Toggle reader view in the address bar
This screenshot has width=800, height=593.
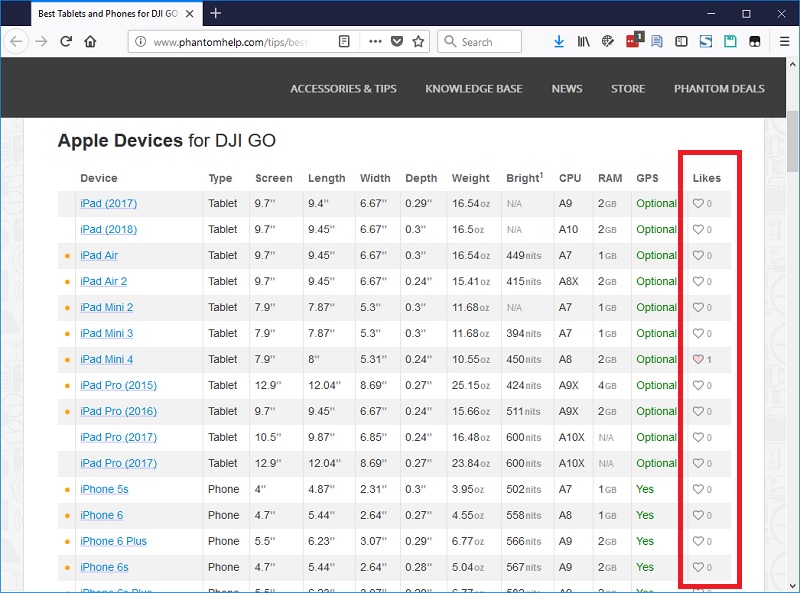click(344, 41)
